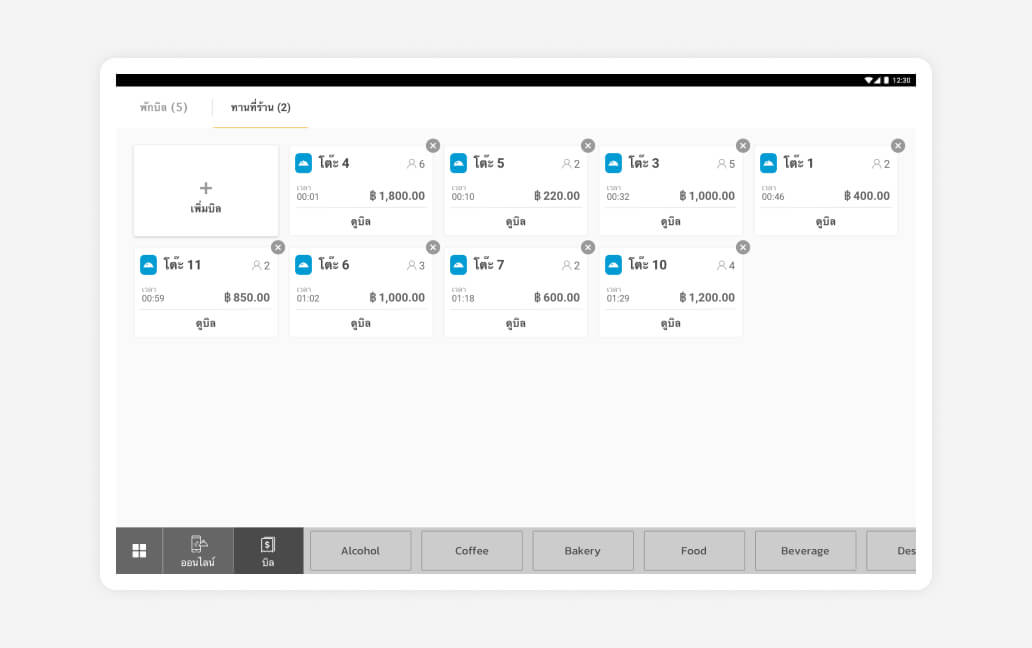Choose the Alcohol category button
1032x648 pixels.
click(360, 551)
